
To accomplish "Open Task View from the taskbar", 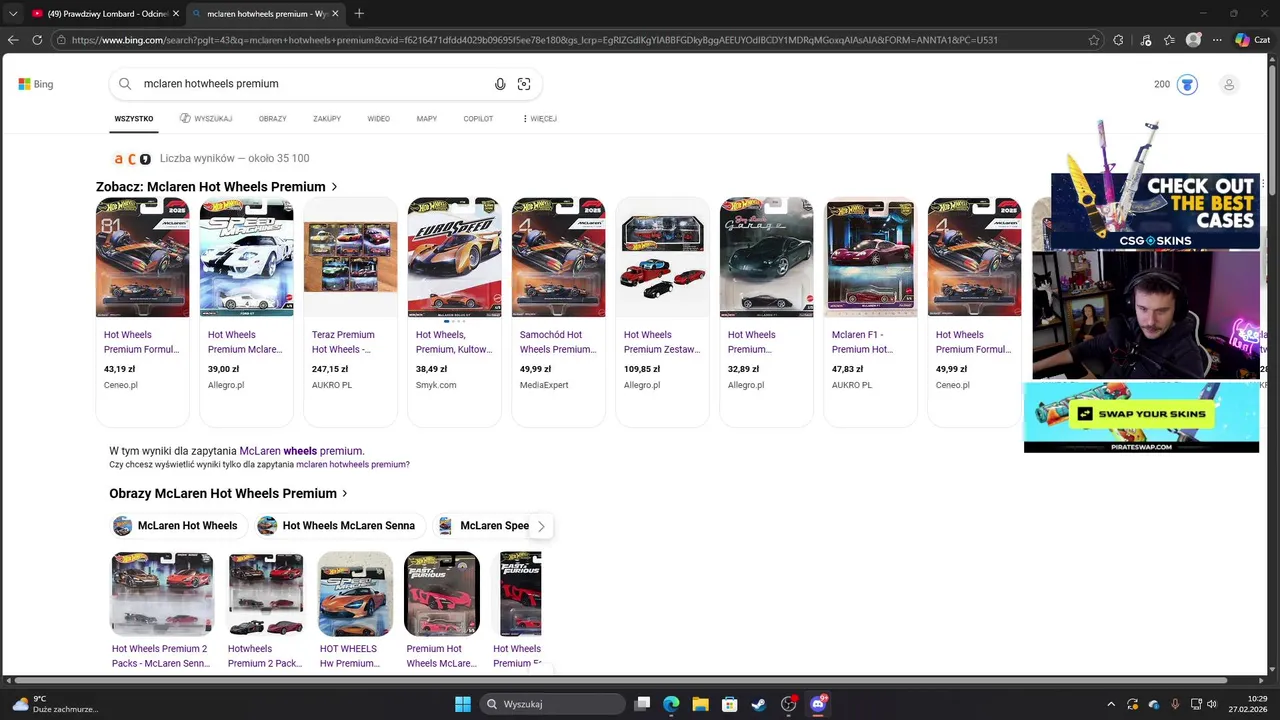I will (643, 704).
